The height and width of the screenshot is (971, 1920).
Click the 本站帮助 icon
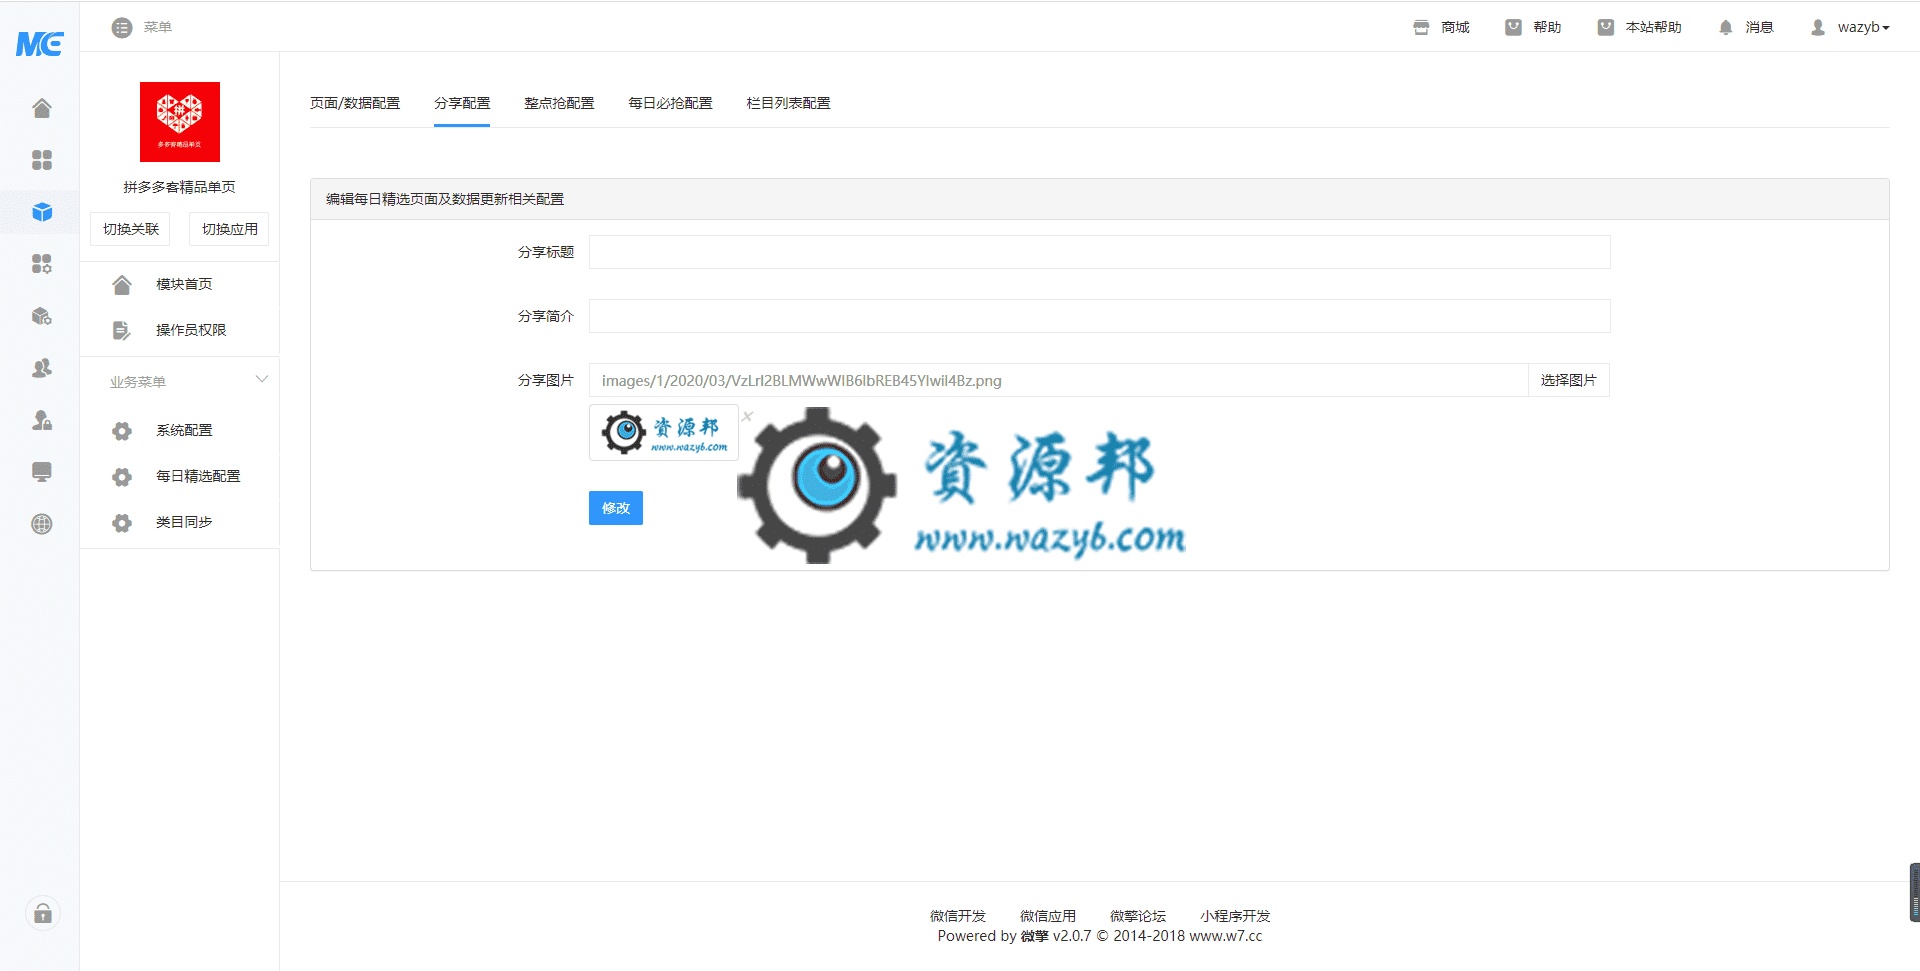pyautogui.click(x=1605, y=28)
